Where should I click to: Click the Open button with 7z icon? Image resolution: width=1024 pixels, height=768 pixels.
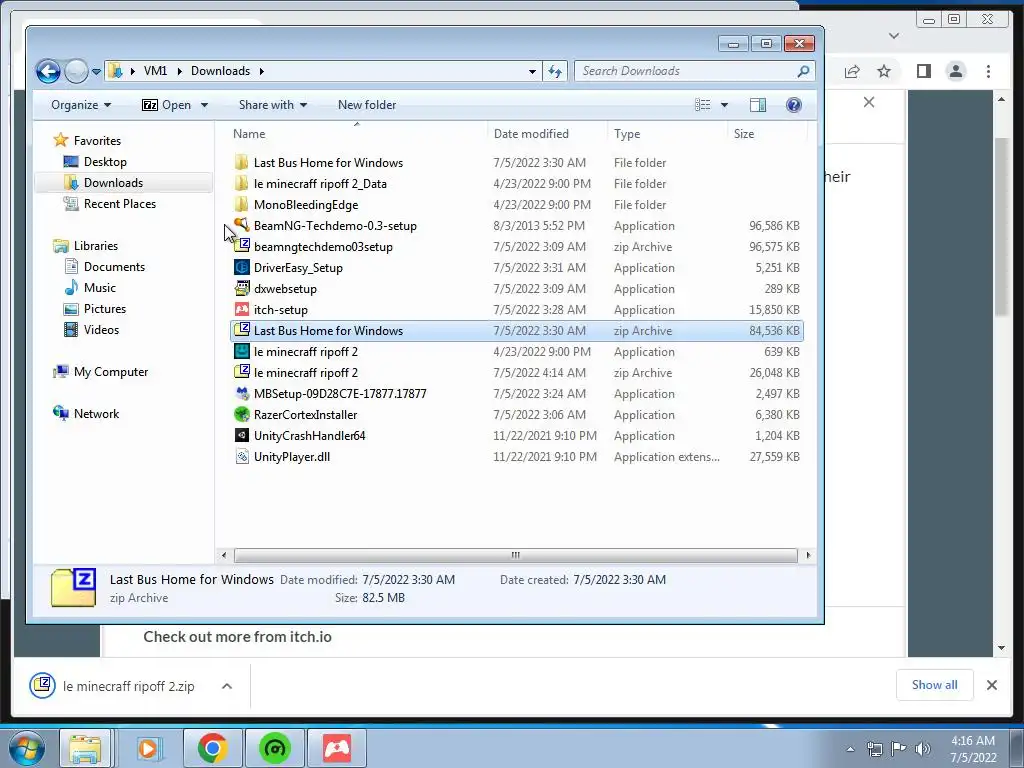pos(167,105)
